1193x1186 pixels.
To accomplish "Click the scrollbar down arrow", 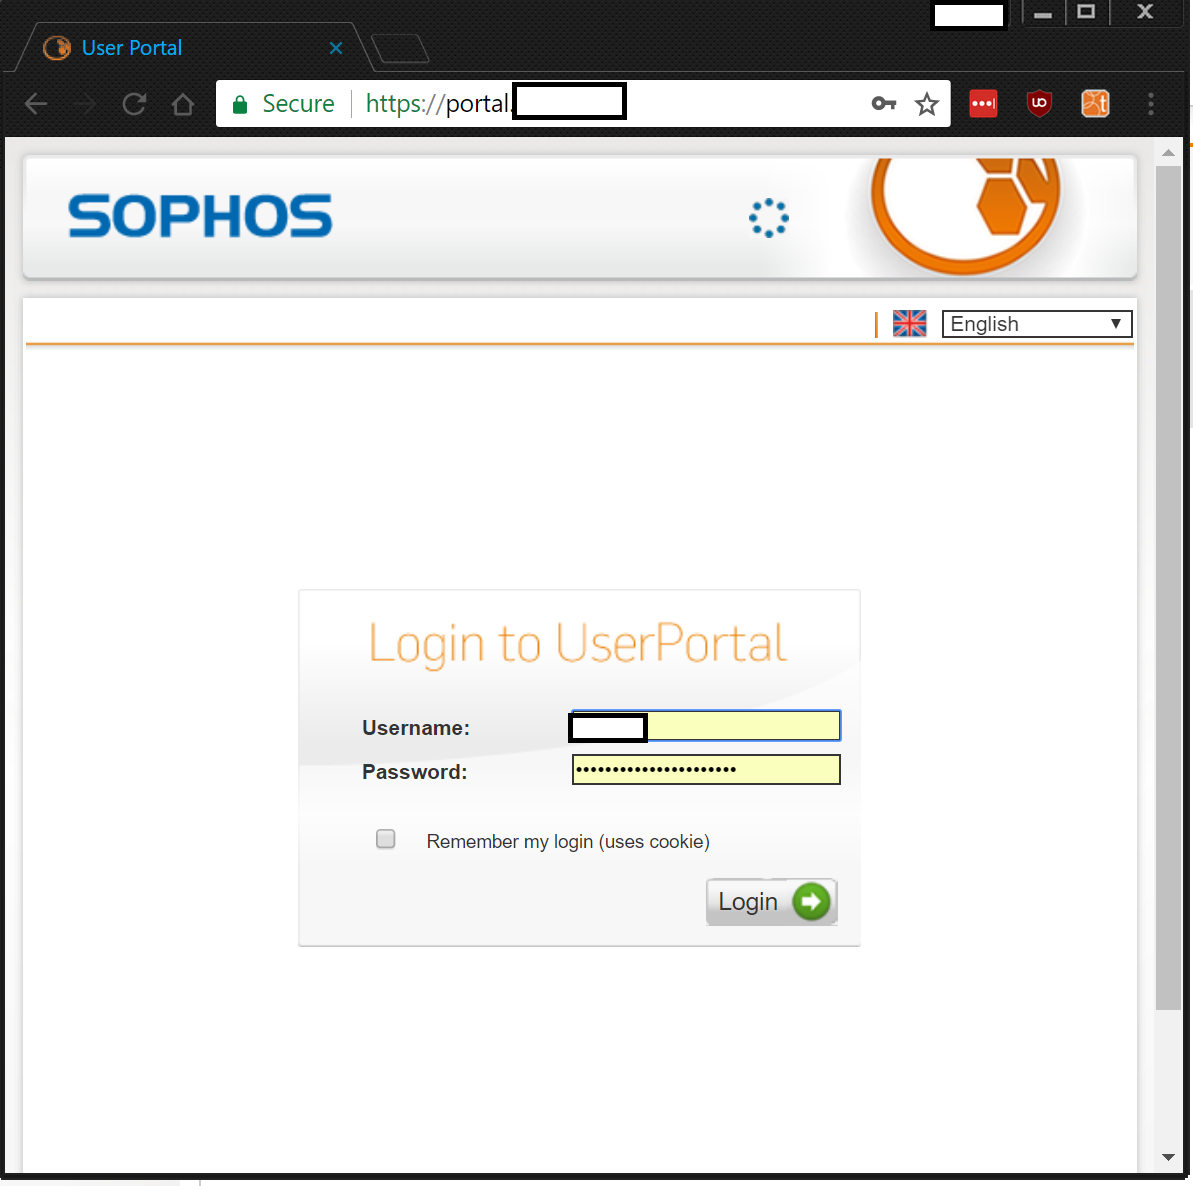I will 1168,1157.
